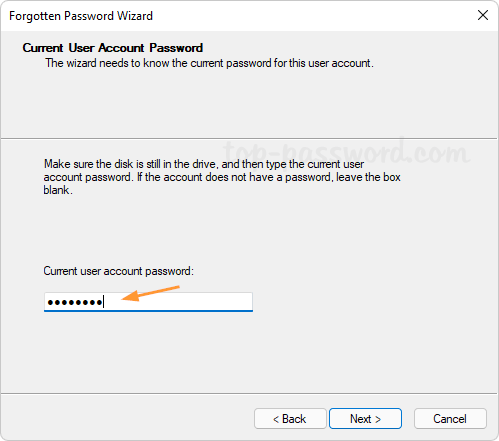499x441 pixels.
Task: Click the blue underline of the password field
Action: 148,311
